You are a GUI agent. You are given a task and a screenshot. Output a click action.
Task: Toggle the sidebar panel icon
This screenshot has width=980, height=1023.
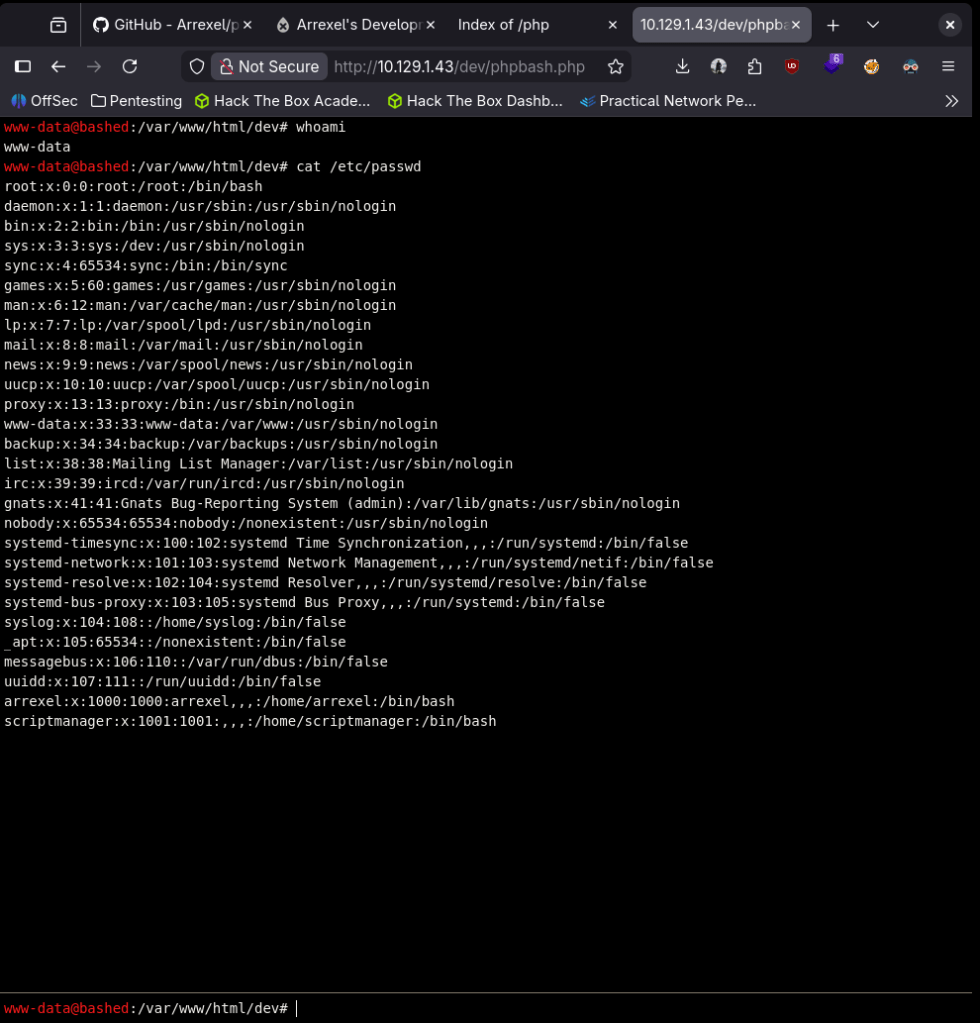[x=23, y=67]
